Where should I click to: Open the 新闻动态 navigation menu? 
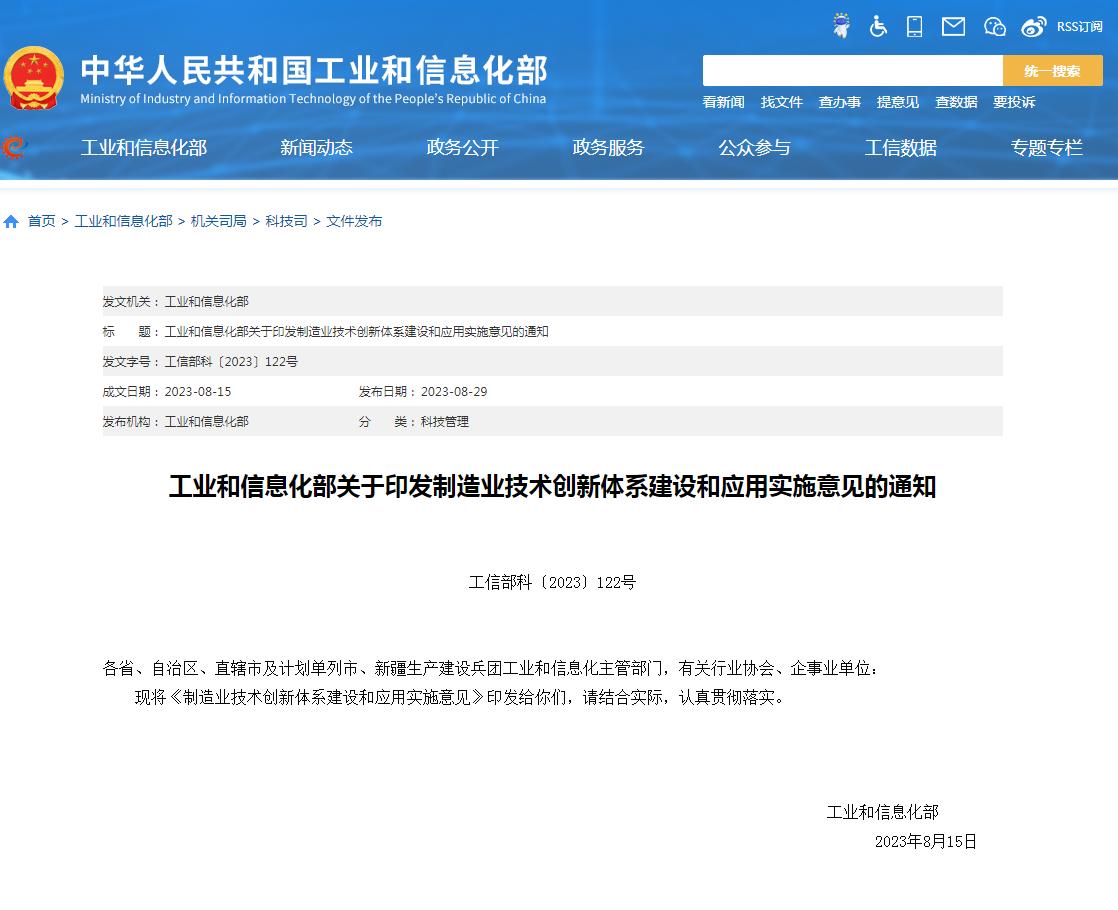[316, 148]
